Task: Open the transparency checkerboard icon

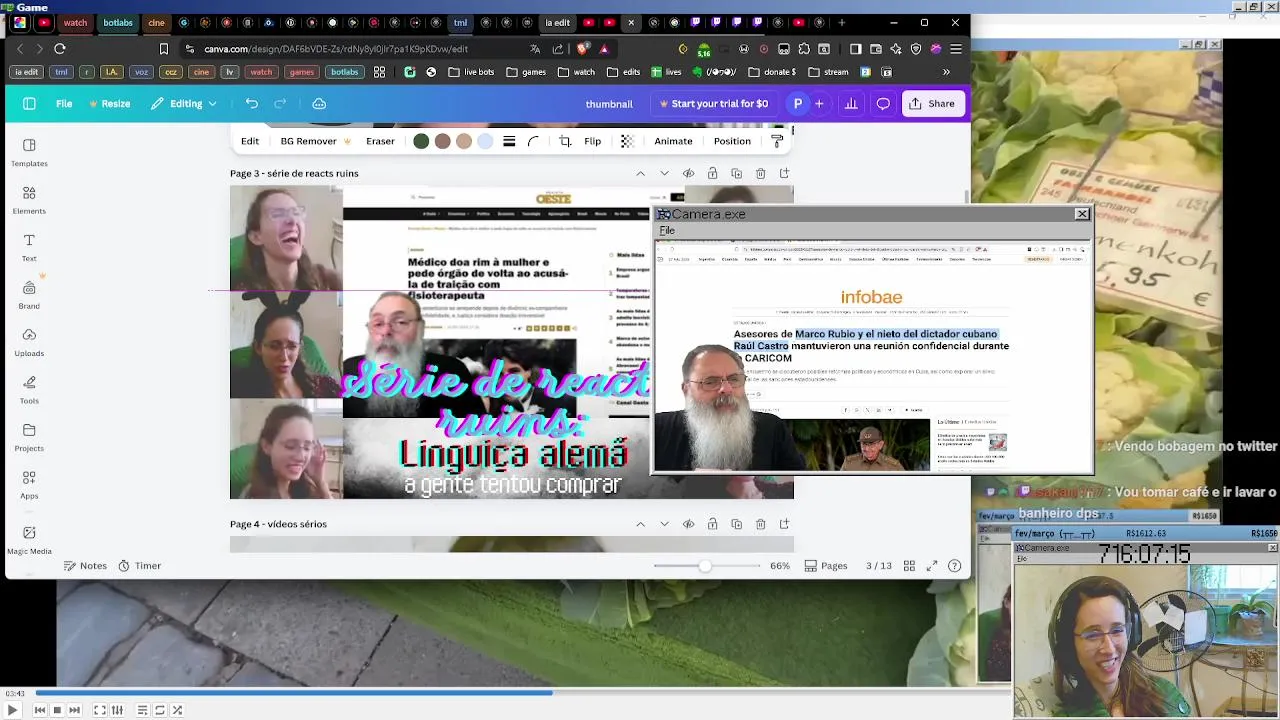Action: click(x=627, y=141)
